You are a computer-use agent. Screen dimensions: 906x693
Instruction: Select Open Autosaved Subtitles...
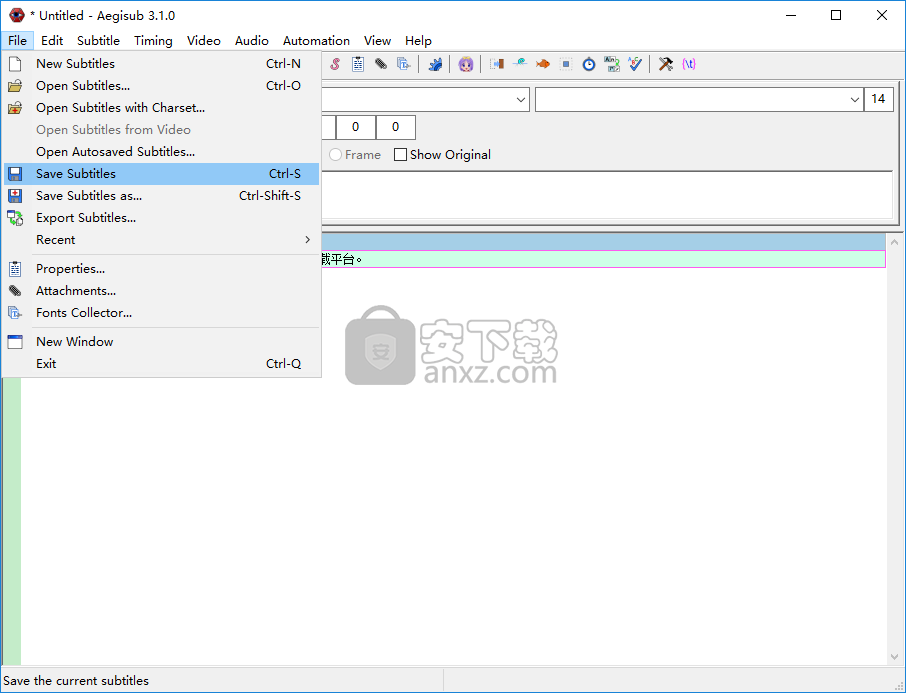point(161,151)
